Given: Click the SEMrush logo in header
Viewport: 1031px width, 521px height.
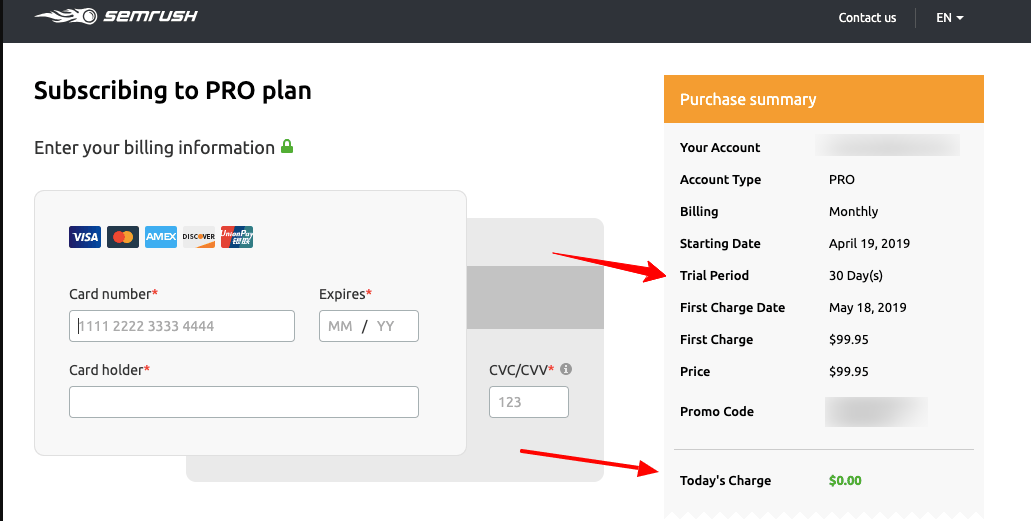Looking at the screenshot, I should tap(116, 16).
